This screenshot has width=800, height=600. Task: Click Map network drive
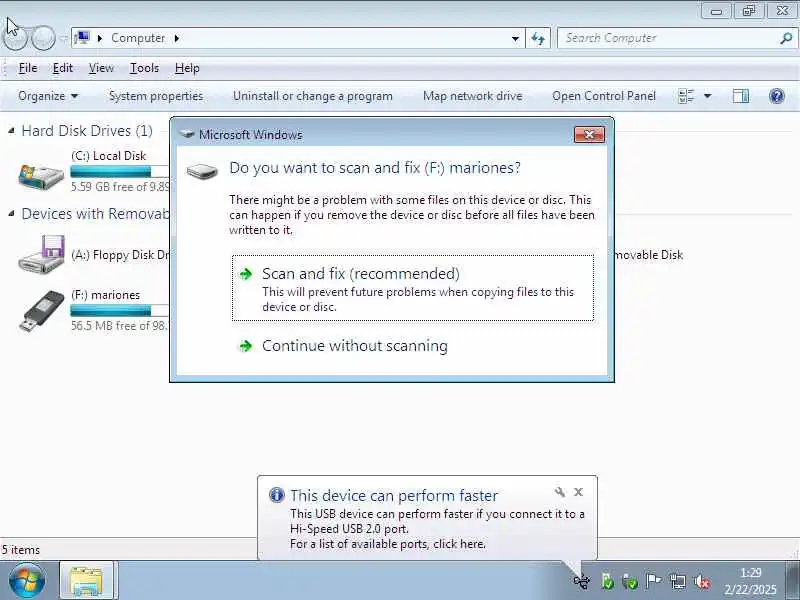[x=472, y=96]
